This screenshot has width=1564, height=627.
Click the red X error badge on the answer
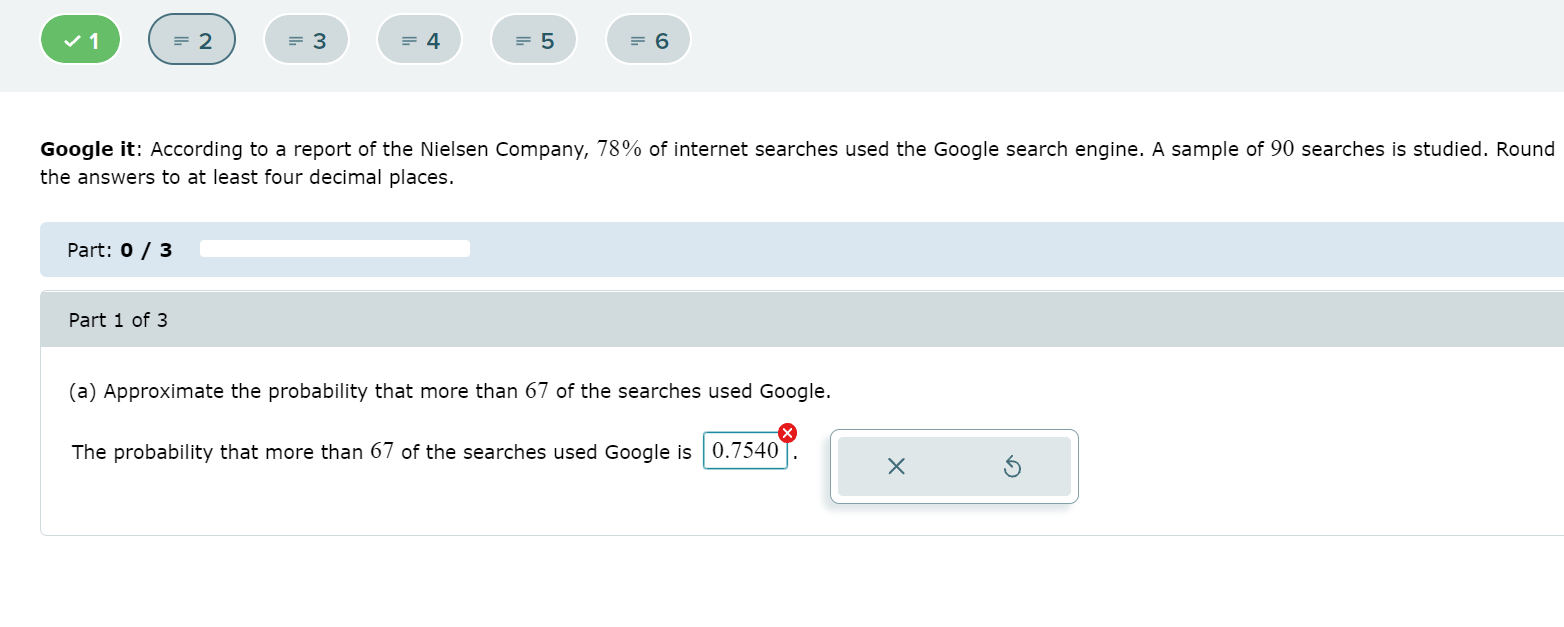coord(788,433)
